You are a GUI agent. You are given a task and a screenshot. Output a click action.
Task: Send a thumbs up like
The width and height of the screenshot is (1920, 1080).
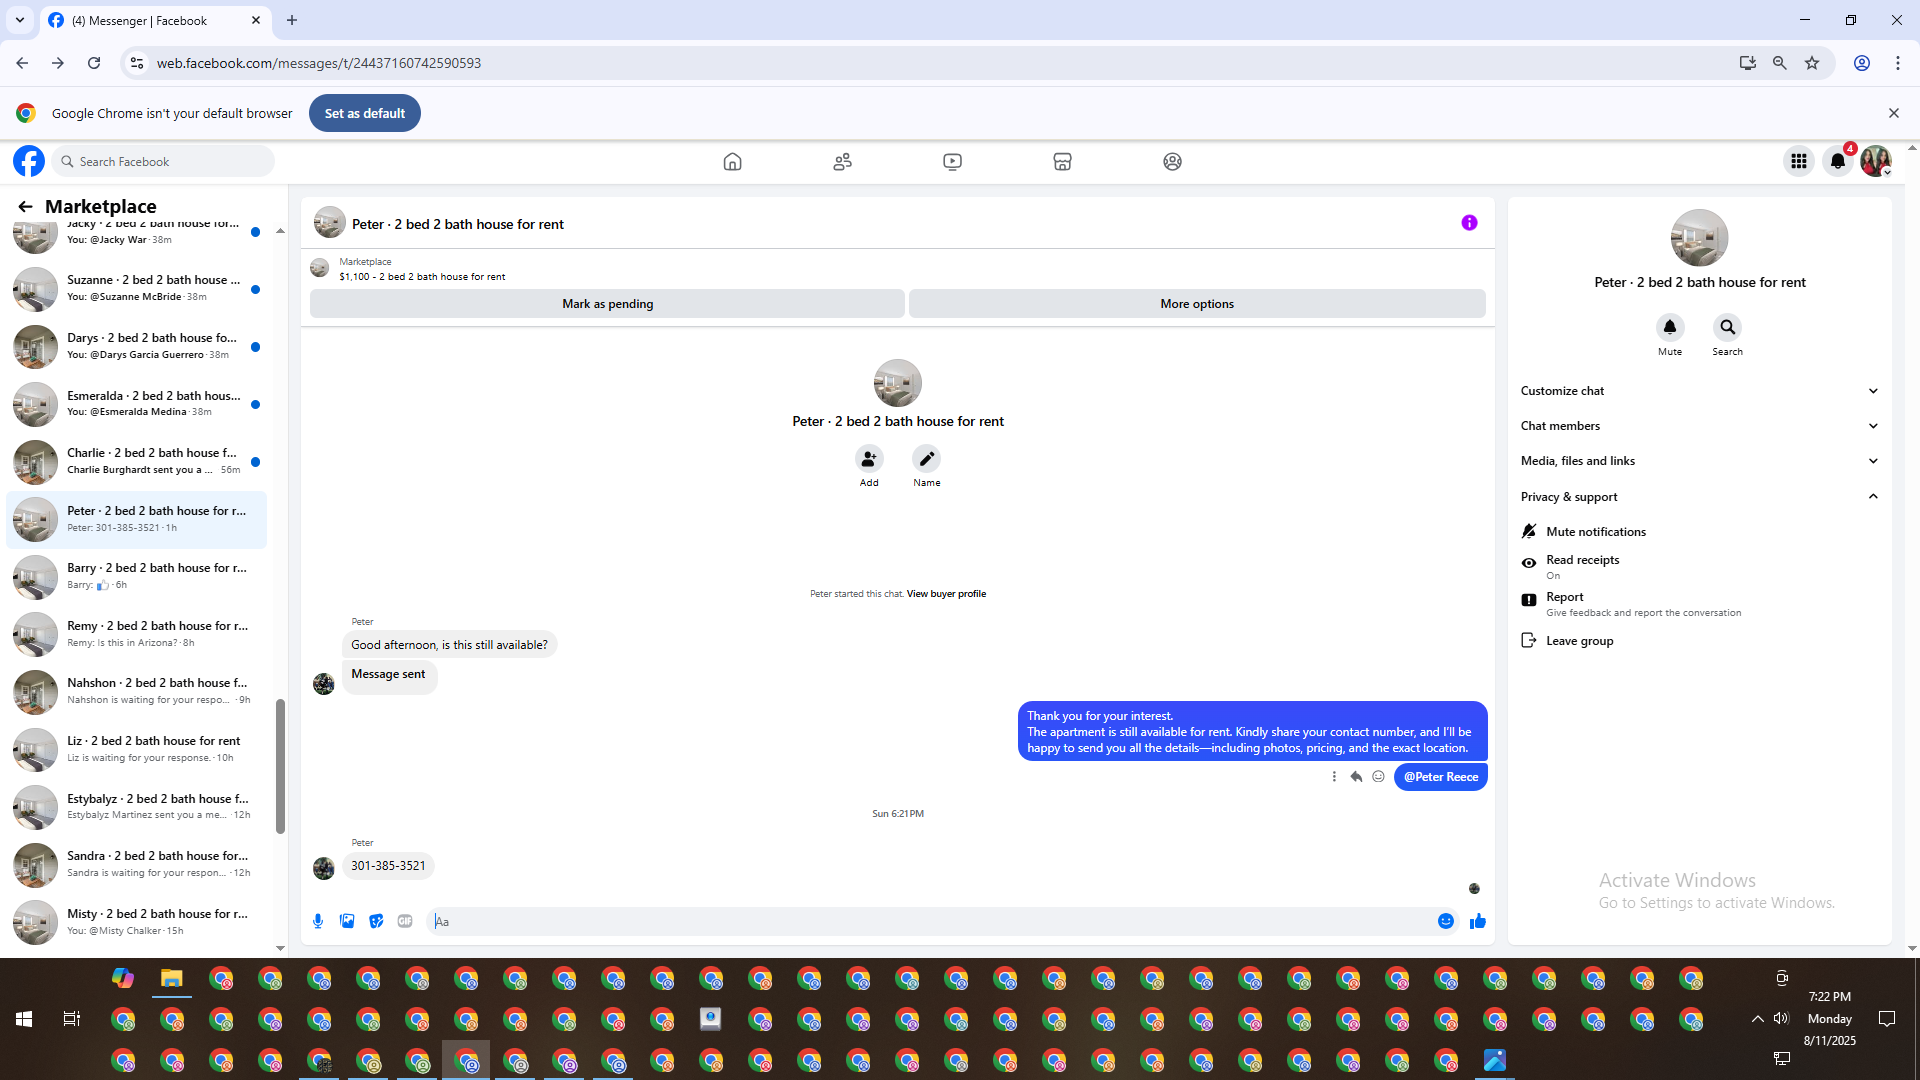(1478, 921)
